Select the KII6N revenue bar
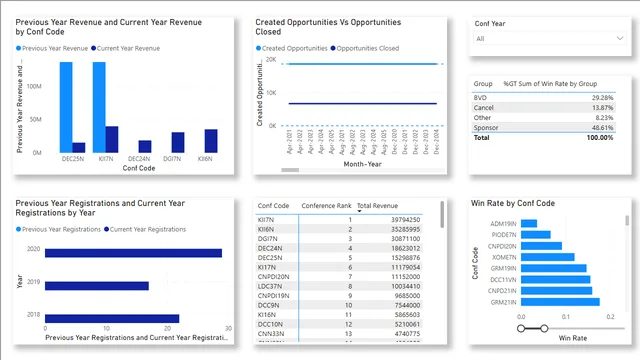 211,141
